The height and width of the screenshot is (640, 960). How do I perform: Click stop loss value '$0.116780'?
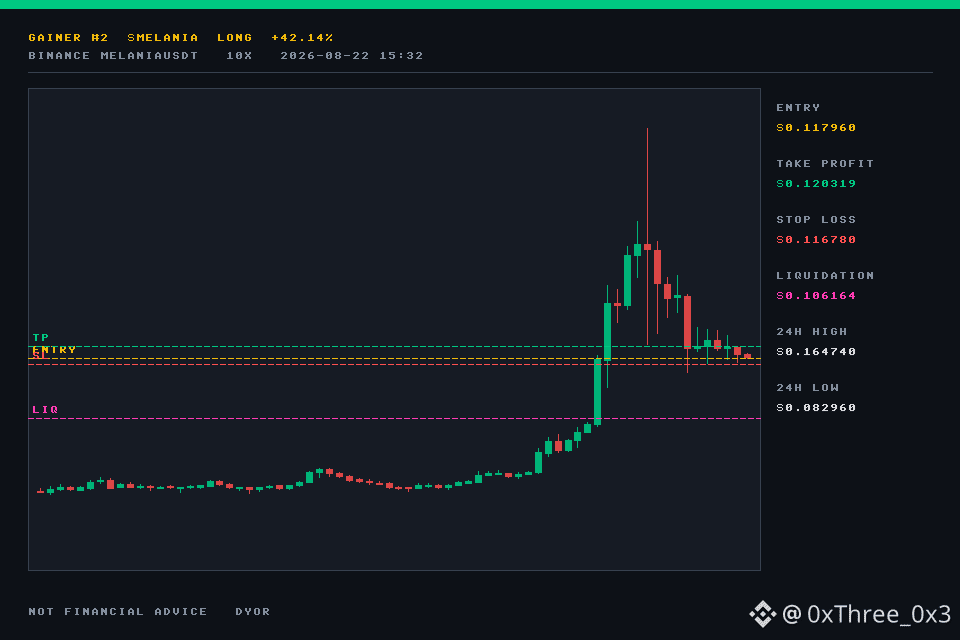click(816, 239)
